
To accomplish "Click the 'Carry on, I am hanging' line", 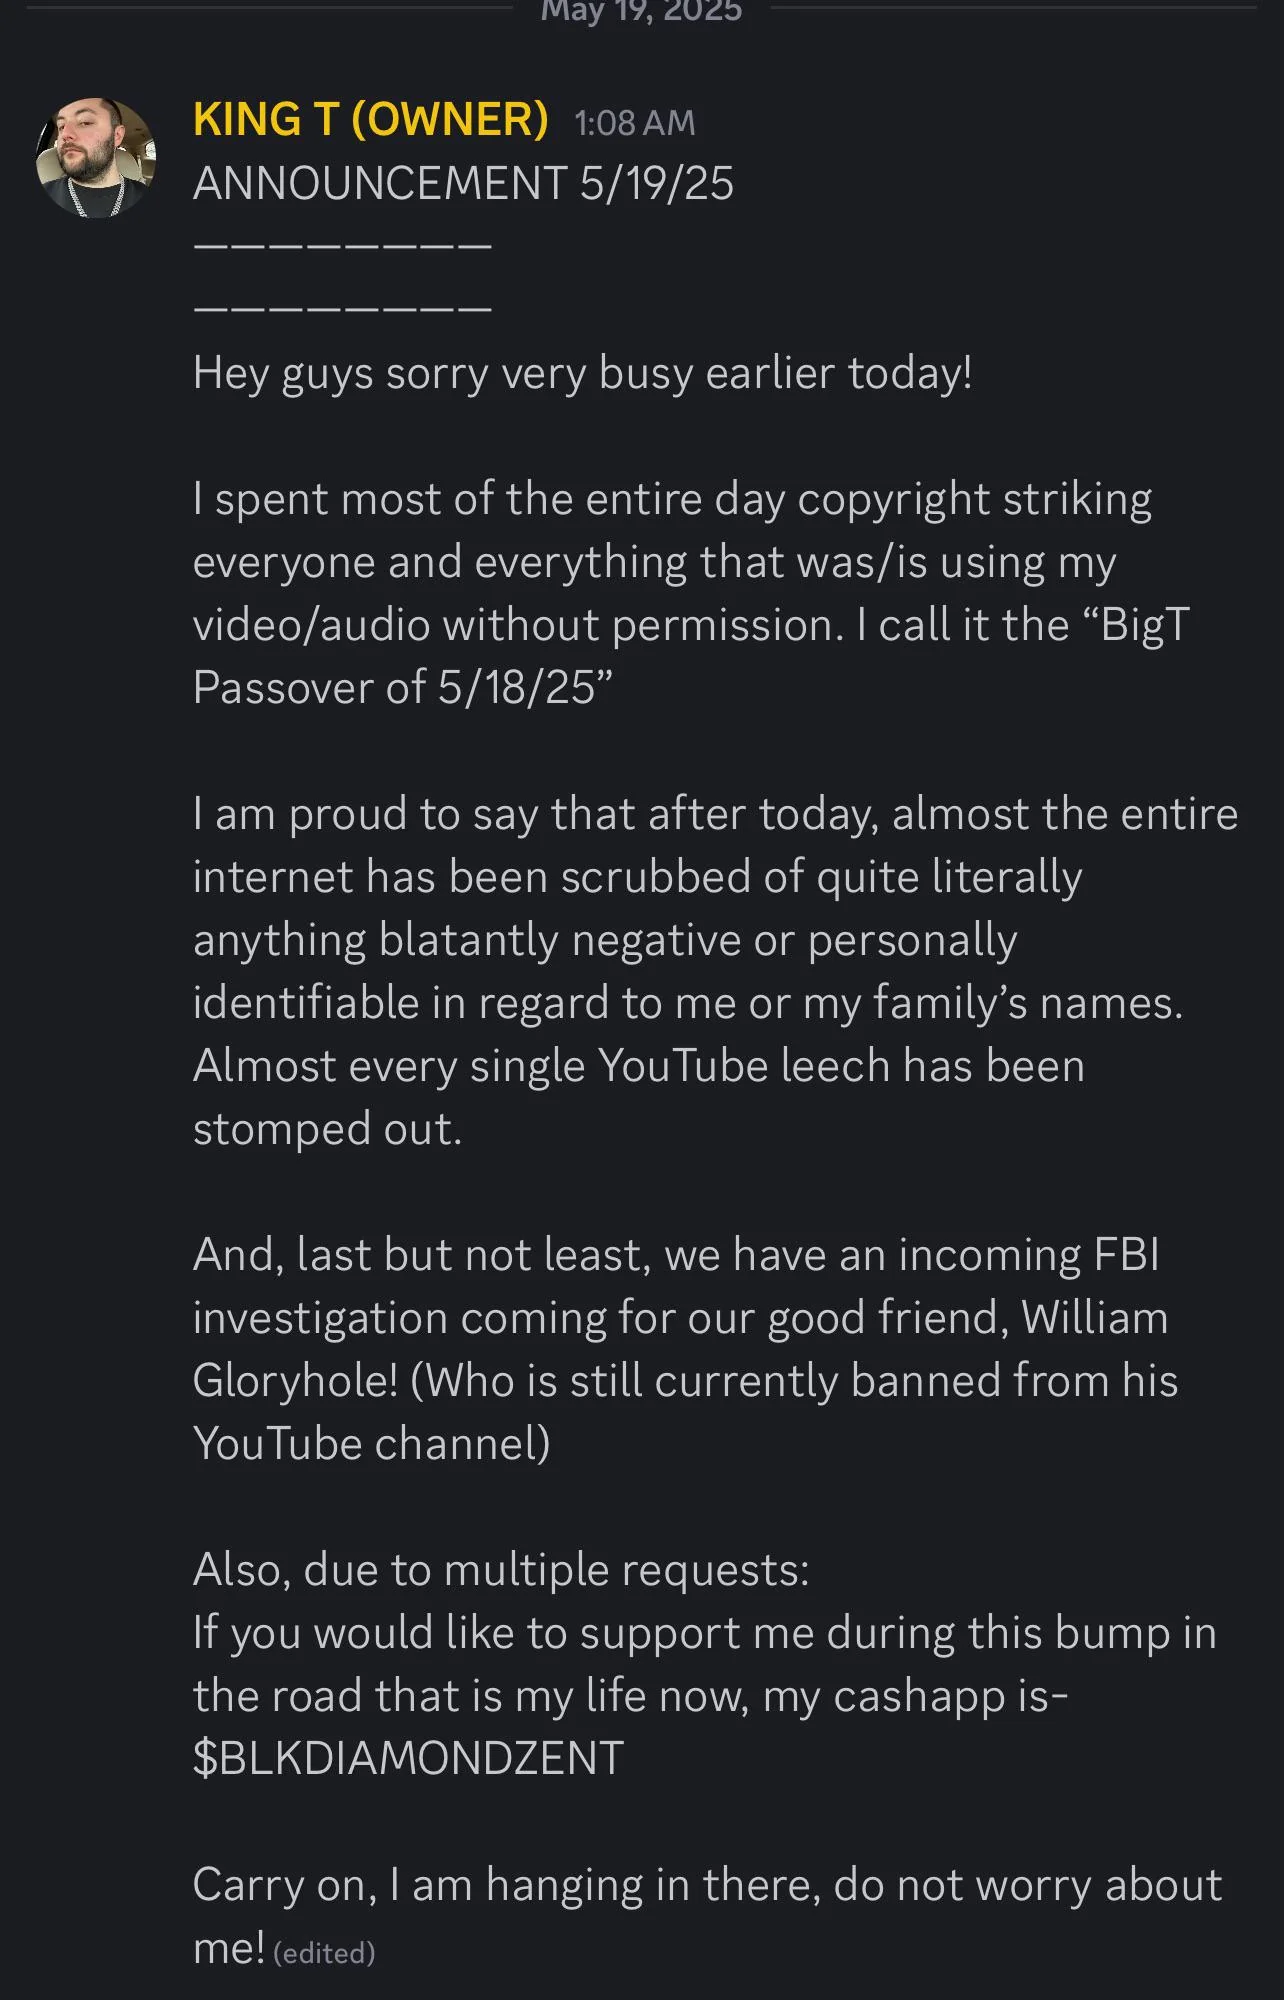I will coord(707,1885).
